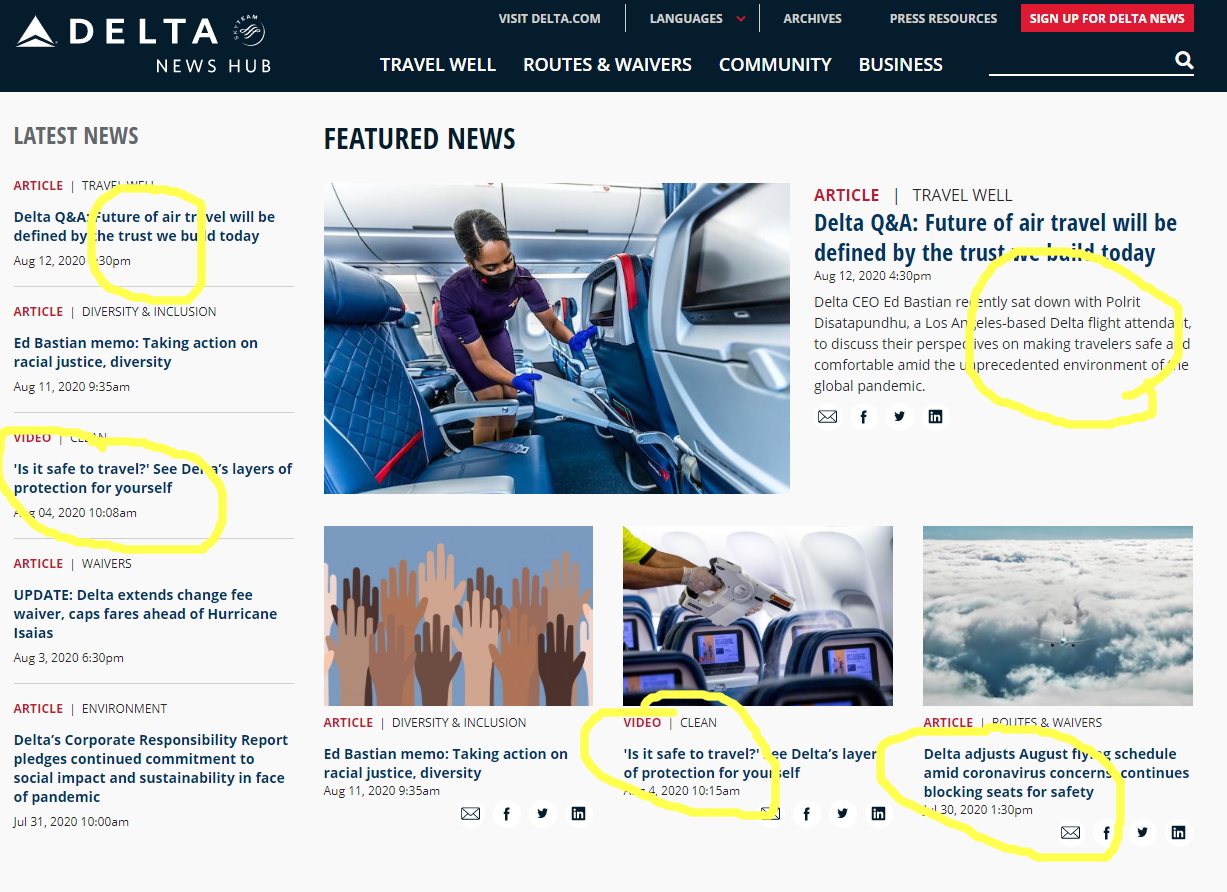
Task: Select the COMMUNITY navigation item
Action: [x=775, y=64]
